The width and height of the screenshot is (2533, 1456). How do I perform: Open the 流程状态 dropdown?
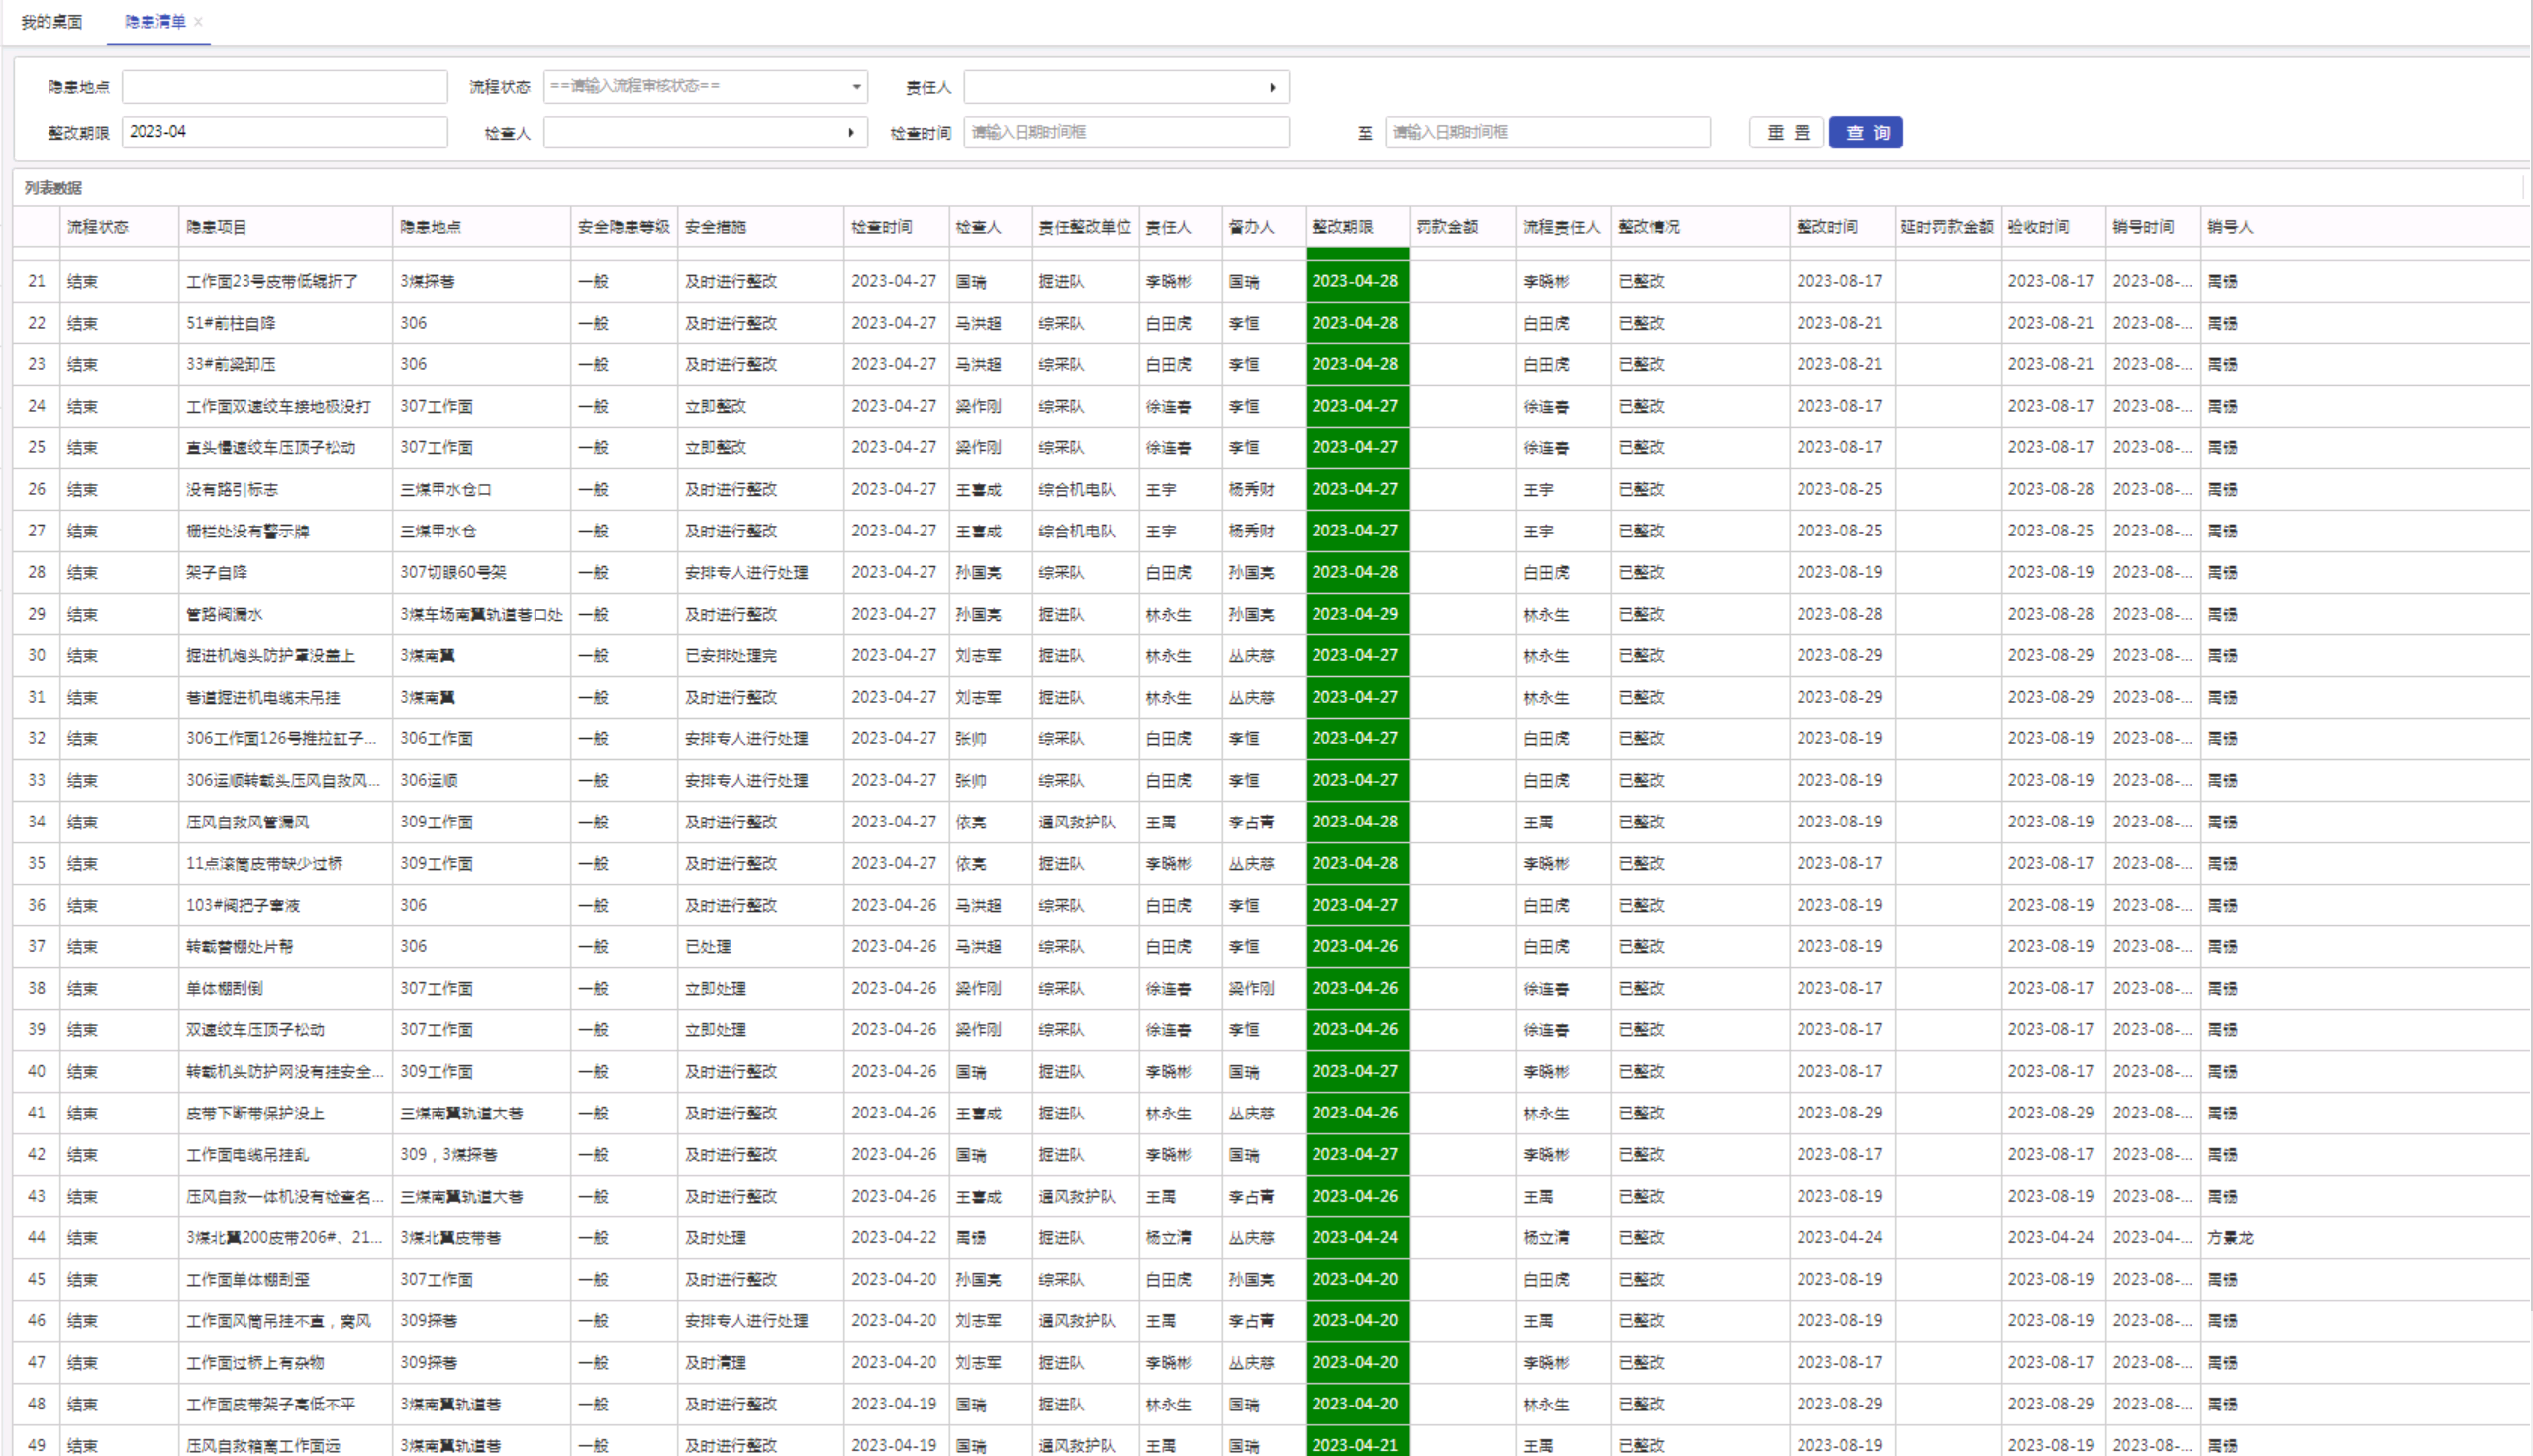pos(705,87)
